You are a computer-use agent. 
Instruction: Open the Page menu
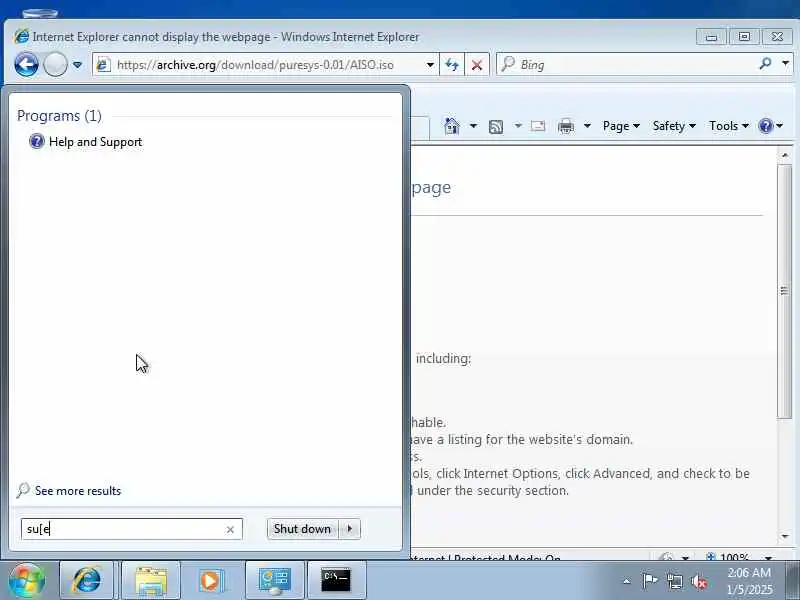click(621, 126)
